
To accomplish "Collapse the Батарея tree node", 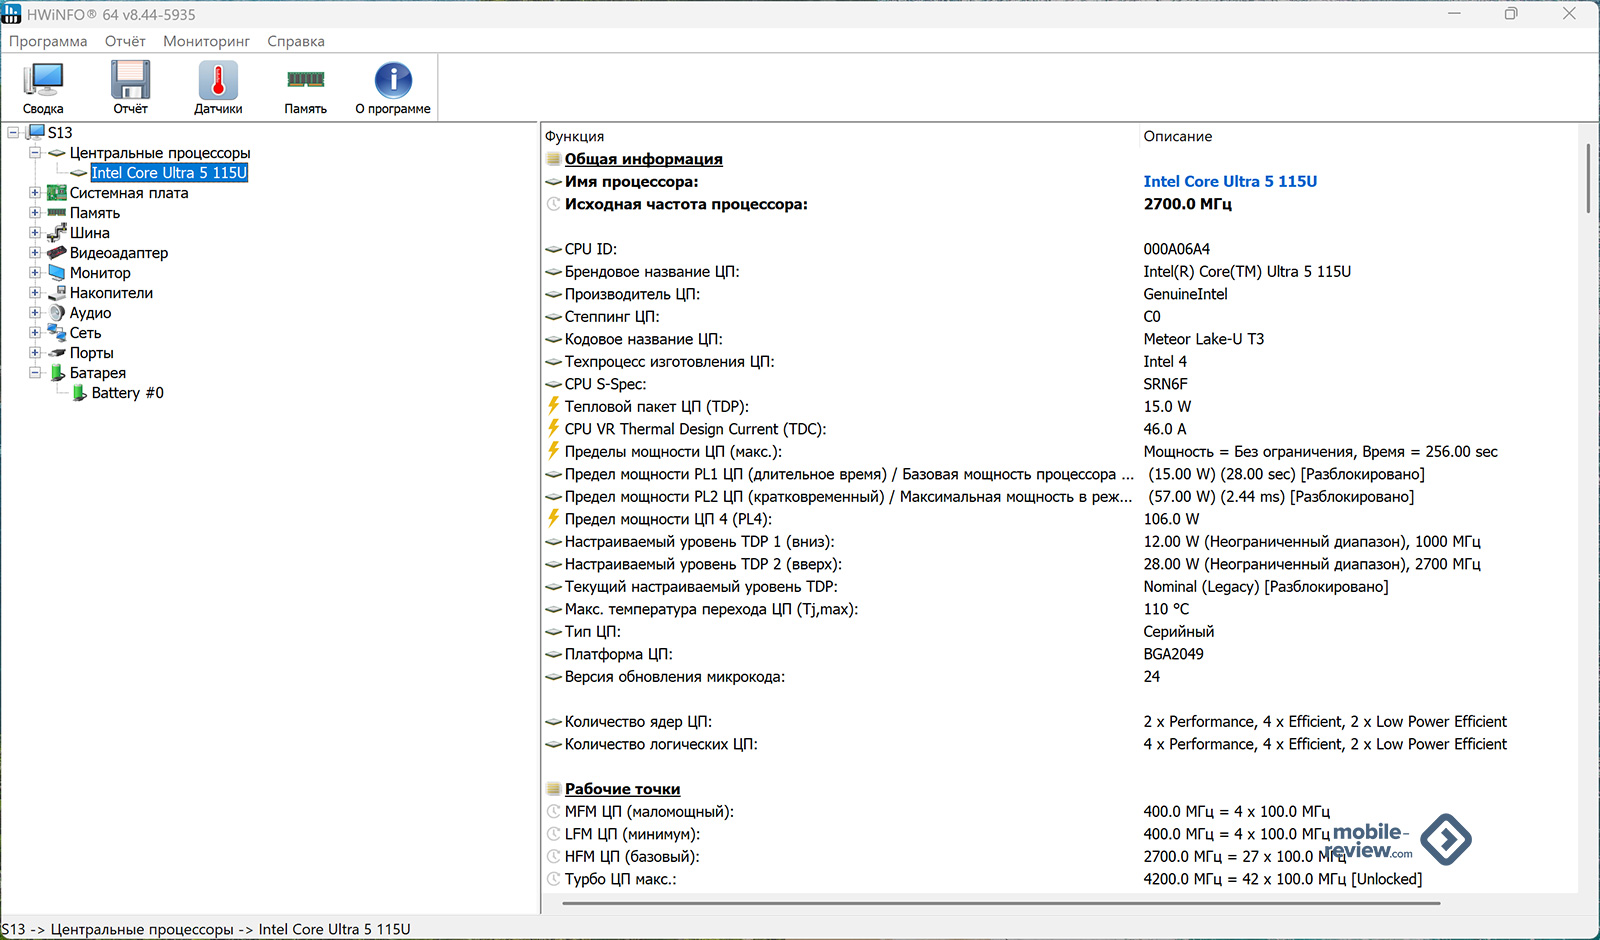I will pyautogui.click(x=35, y=373).
